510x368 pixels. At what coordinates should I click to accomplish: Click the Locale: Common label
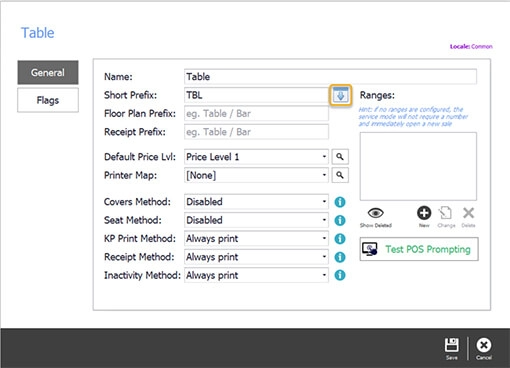coord(471,46)
